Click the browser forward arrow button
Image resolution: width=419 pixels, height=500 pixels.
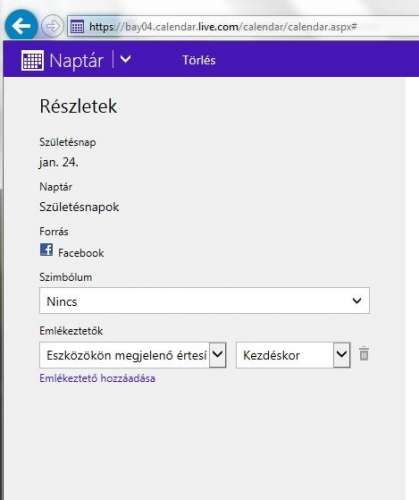[x=52, y=26]
